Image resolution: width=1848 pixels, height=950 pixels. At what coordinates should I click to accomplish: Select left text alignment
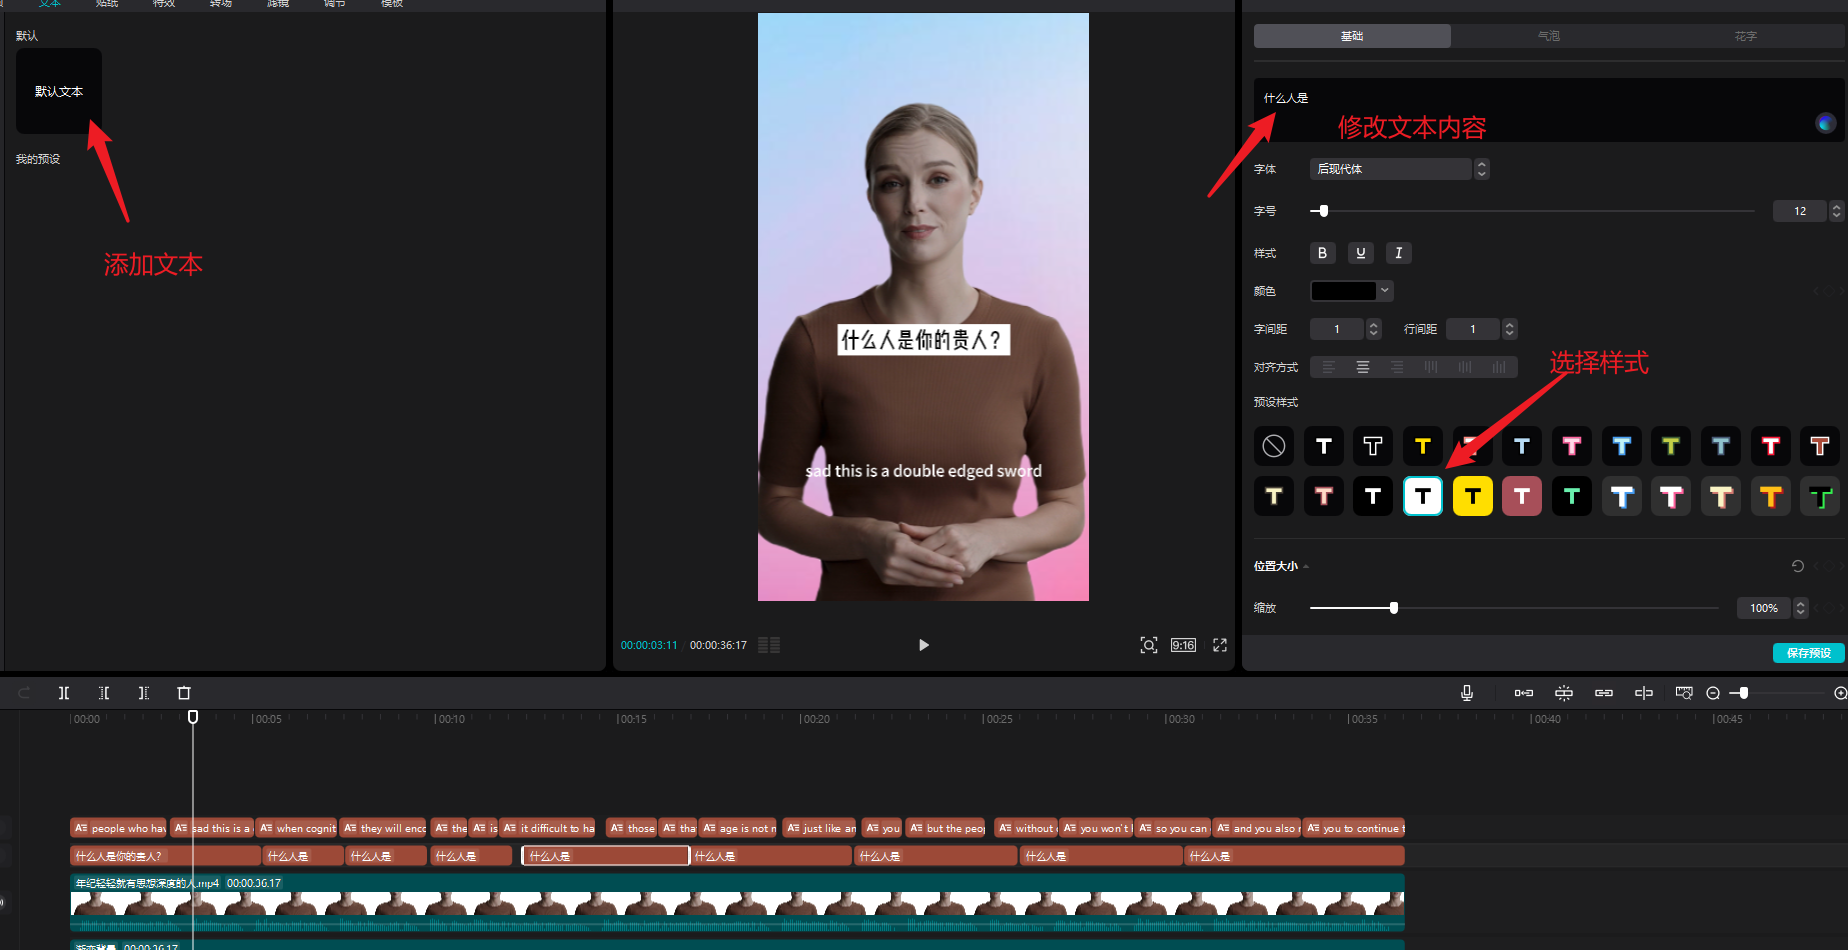(1329, 367)
